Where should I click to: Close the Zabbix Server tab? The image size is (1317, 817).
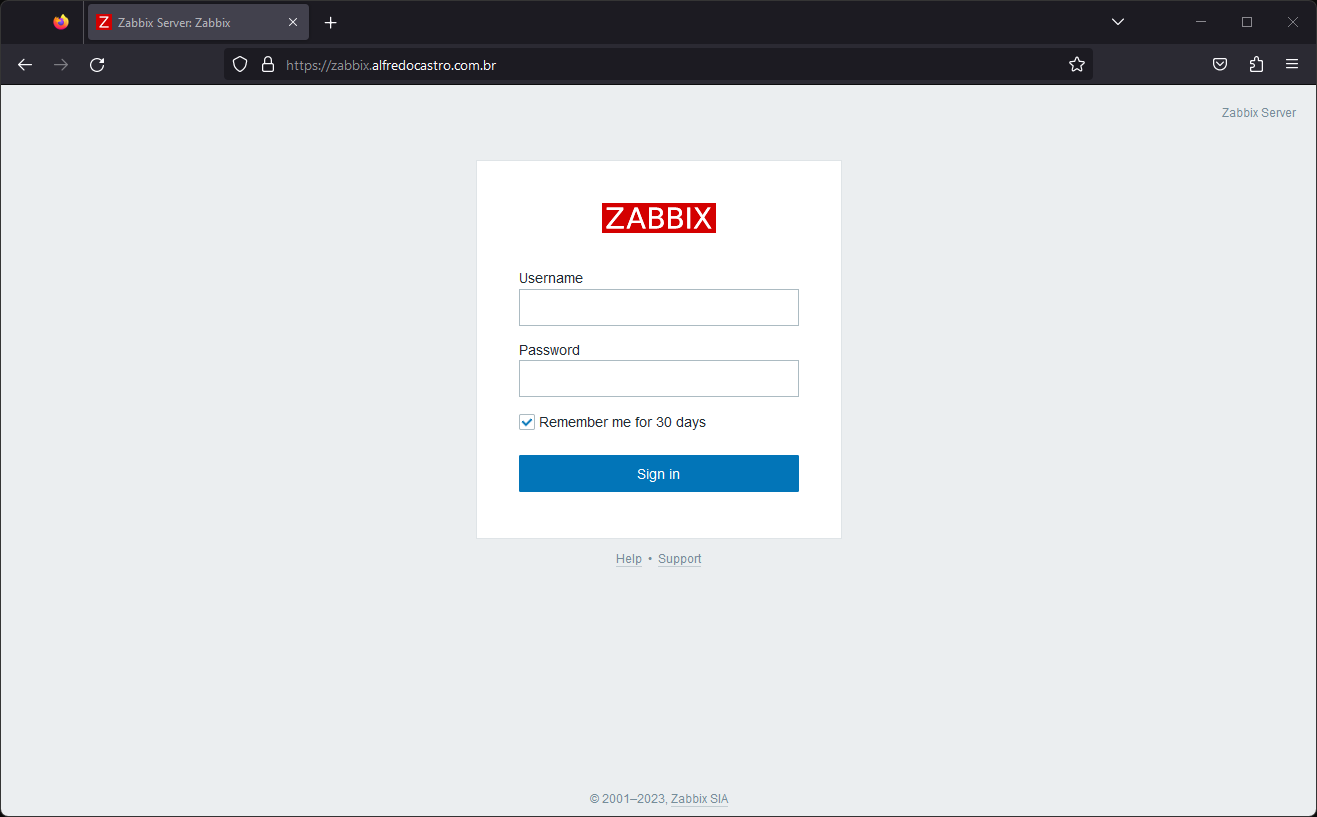[293, 22]
